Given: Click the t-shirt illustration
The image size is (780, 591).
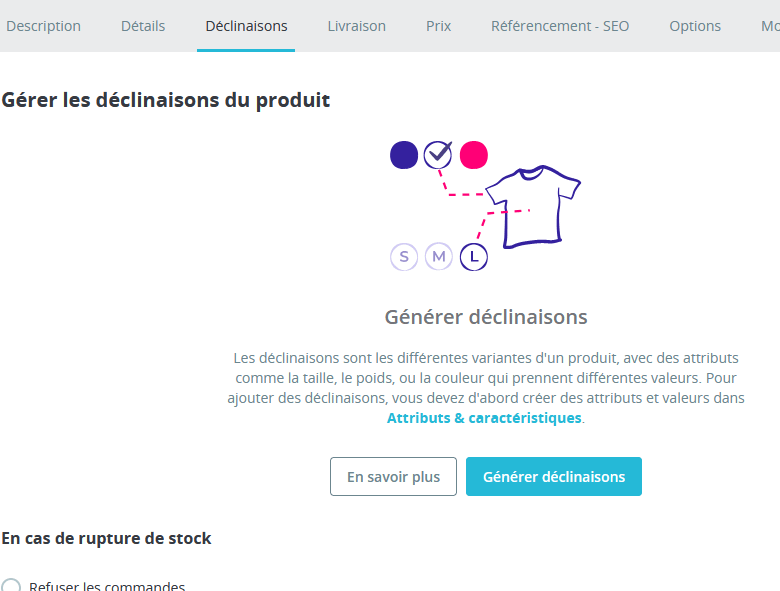Looking at the screenshot, I should pos(531,207).
